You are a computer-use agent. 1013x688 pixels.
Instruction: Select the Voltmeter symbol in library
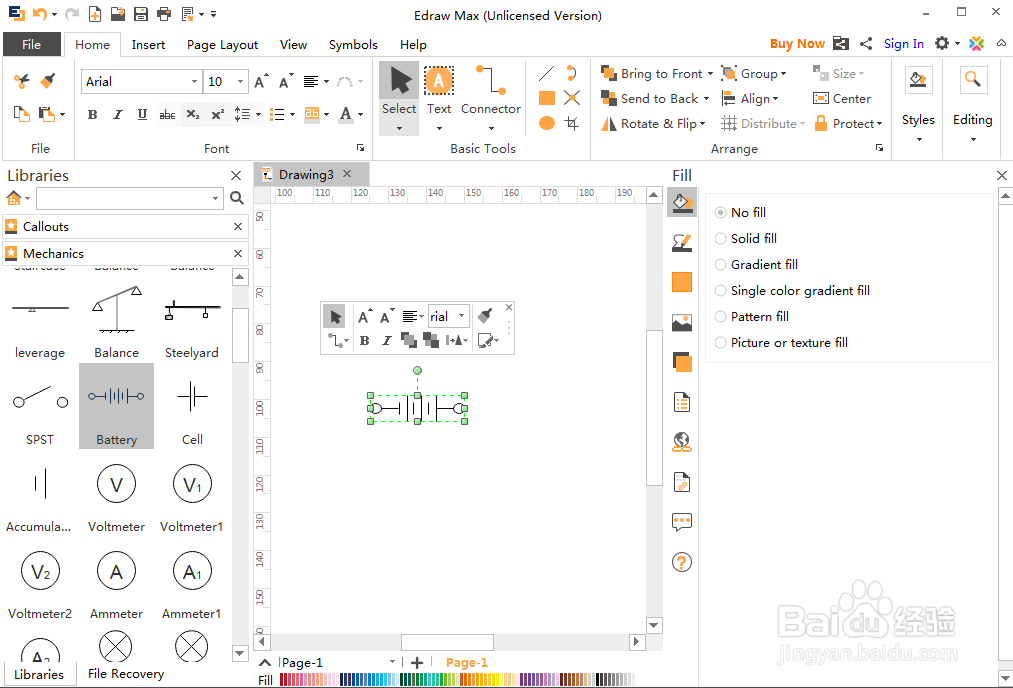tap(116, 499)
